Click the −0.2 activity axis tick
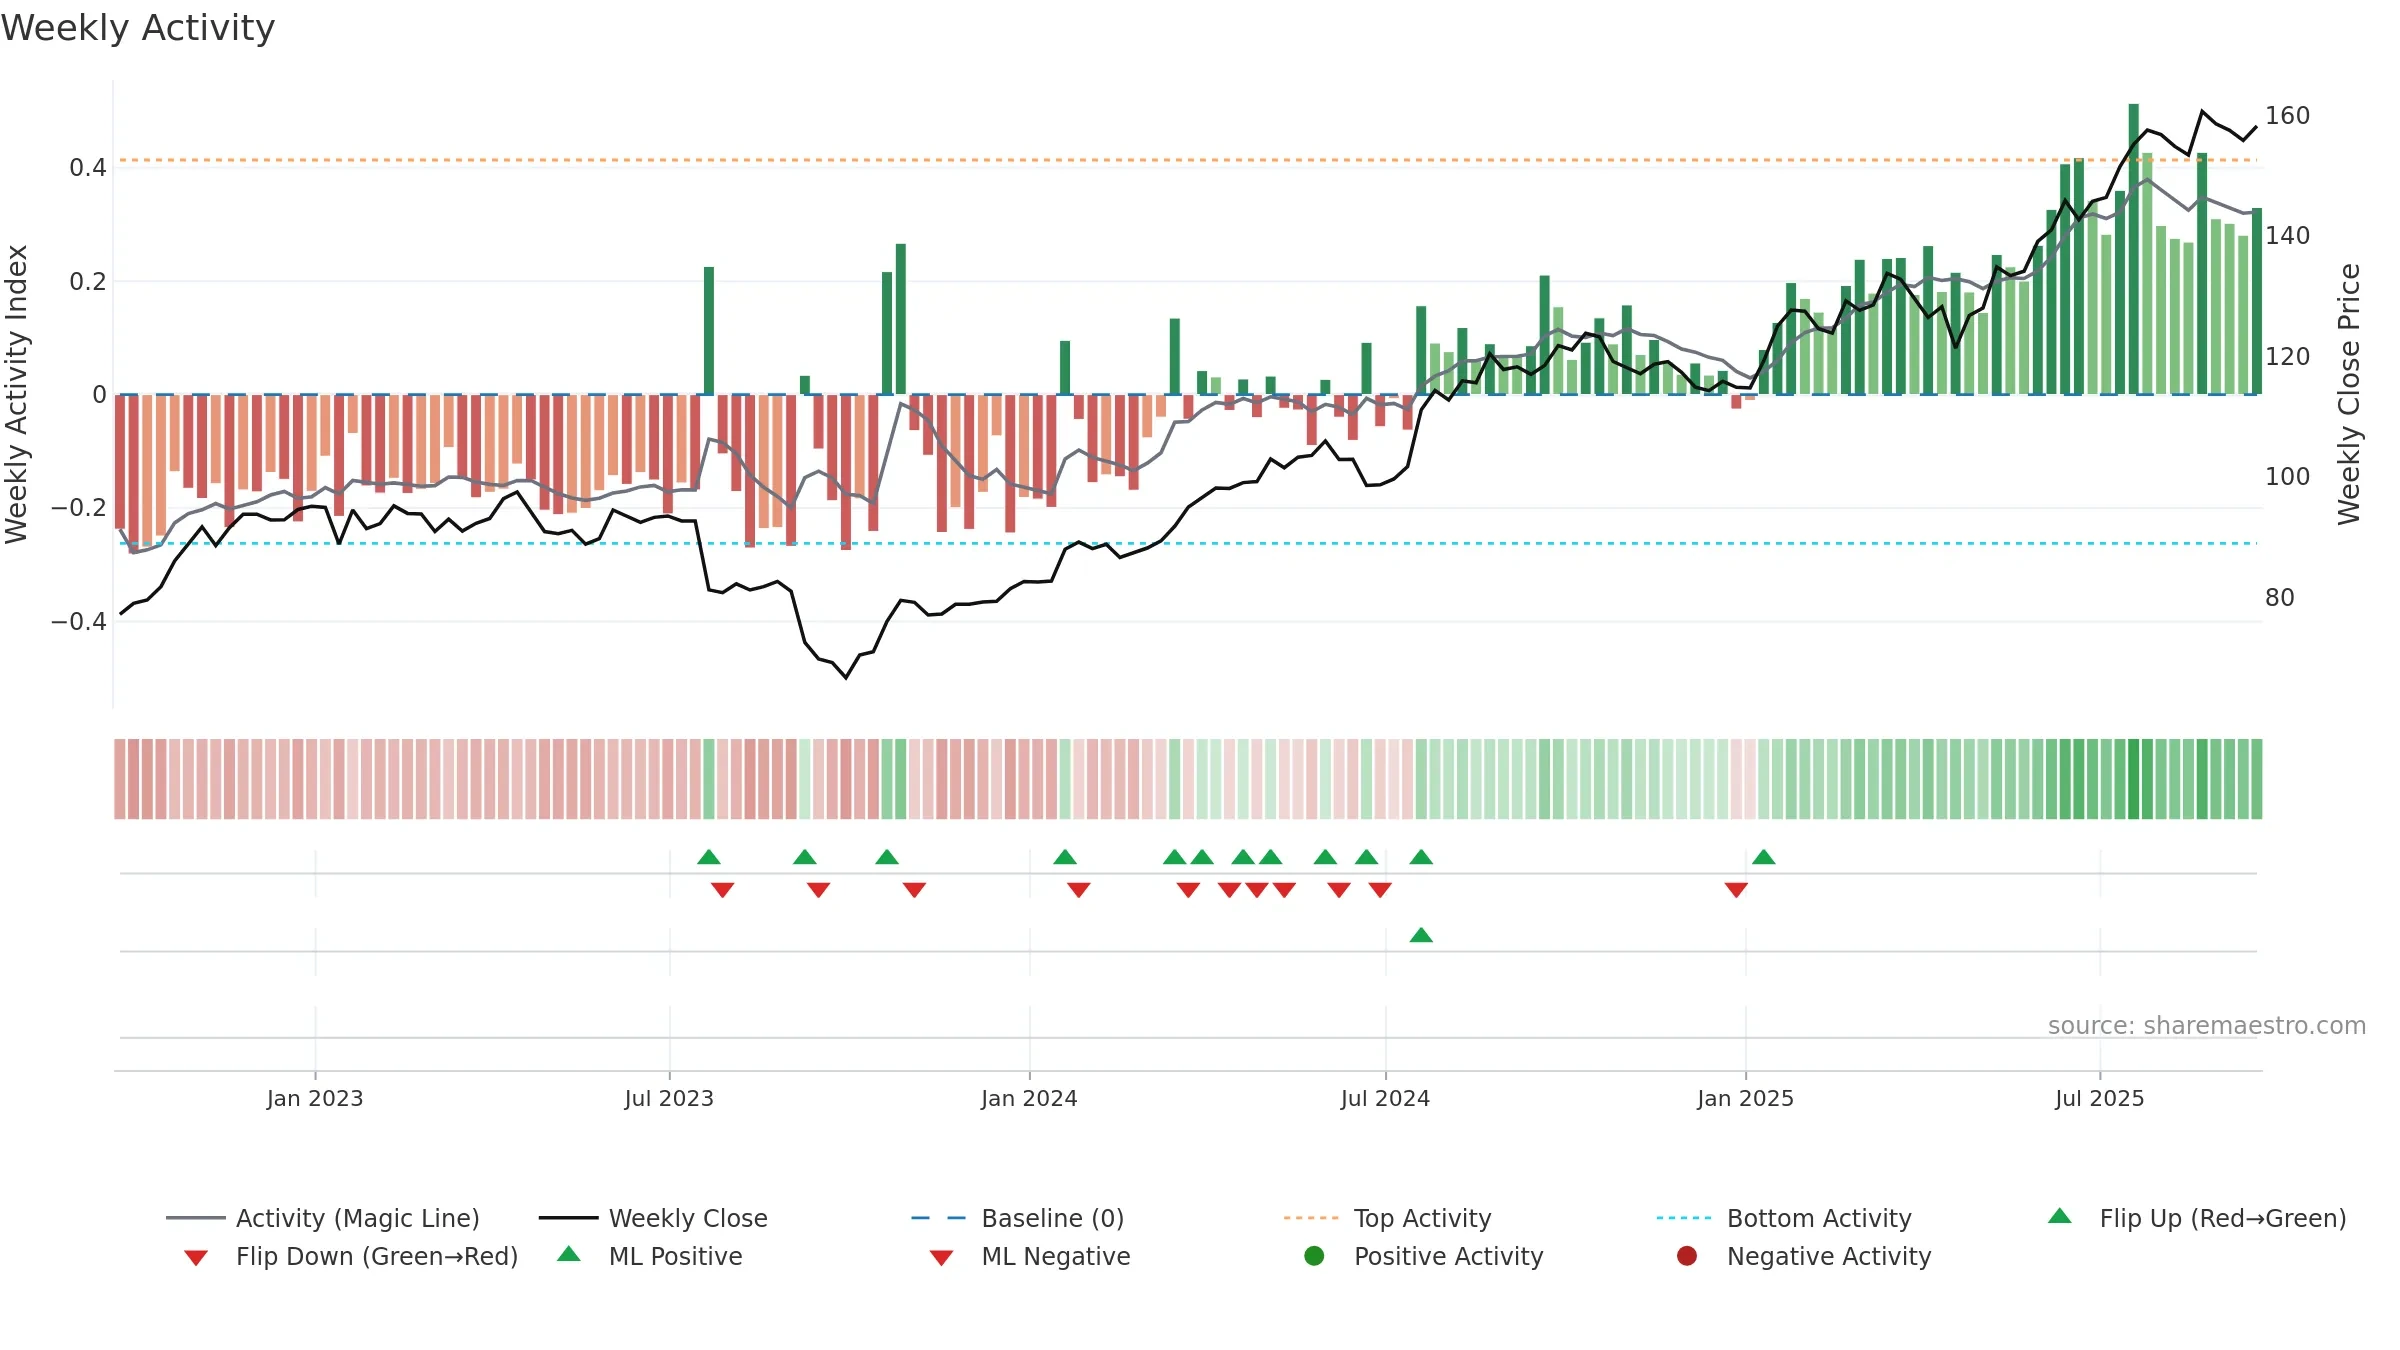 [79, 508]
